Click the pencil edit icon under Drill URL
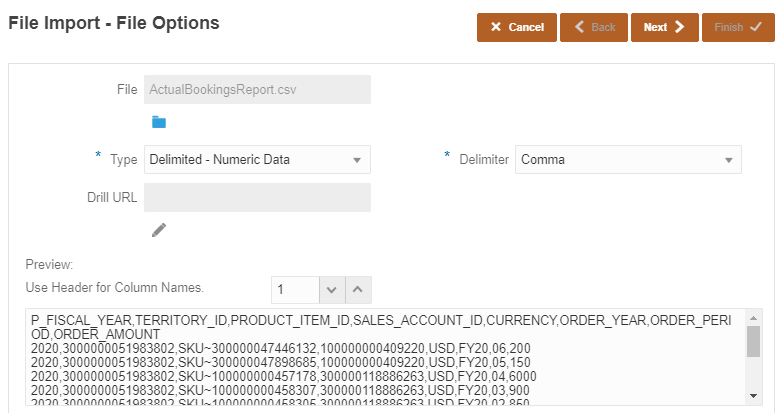This screenshot has width=780, height=413. pyautogui.click(x=158, y=230)
